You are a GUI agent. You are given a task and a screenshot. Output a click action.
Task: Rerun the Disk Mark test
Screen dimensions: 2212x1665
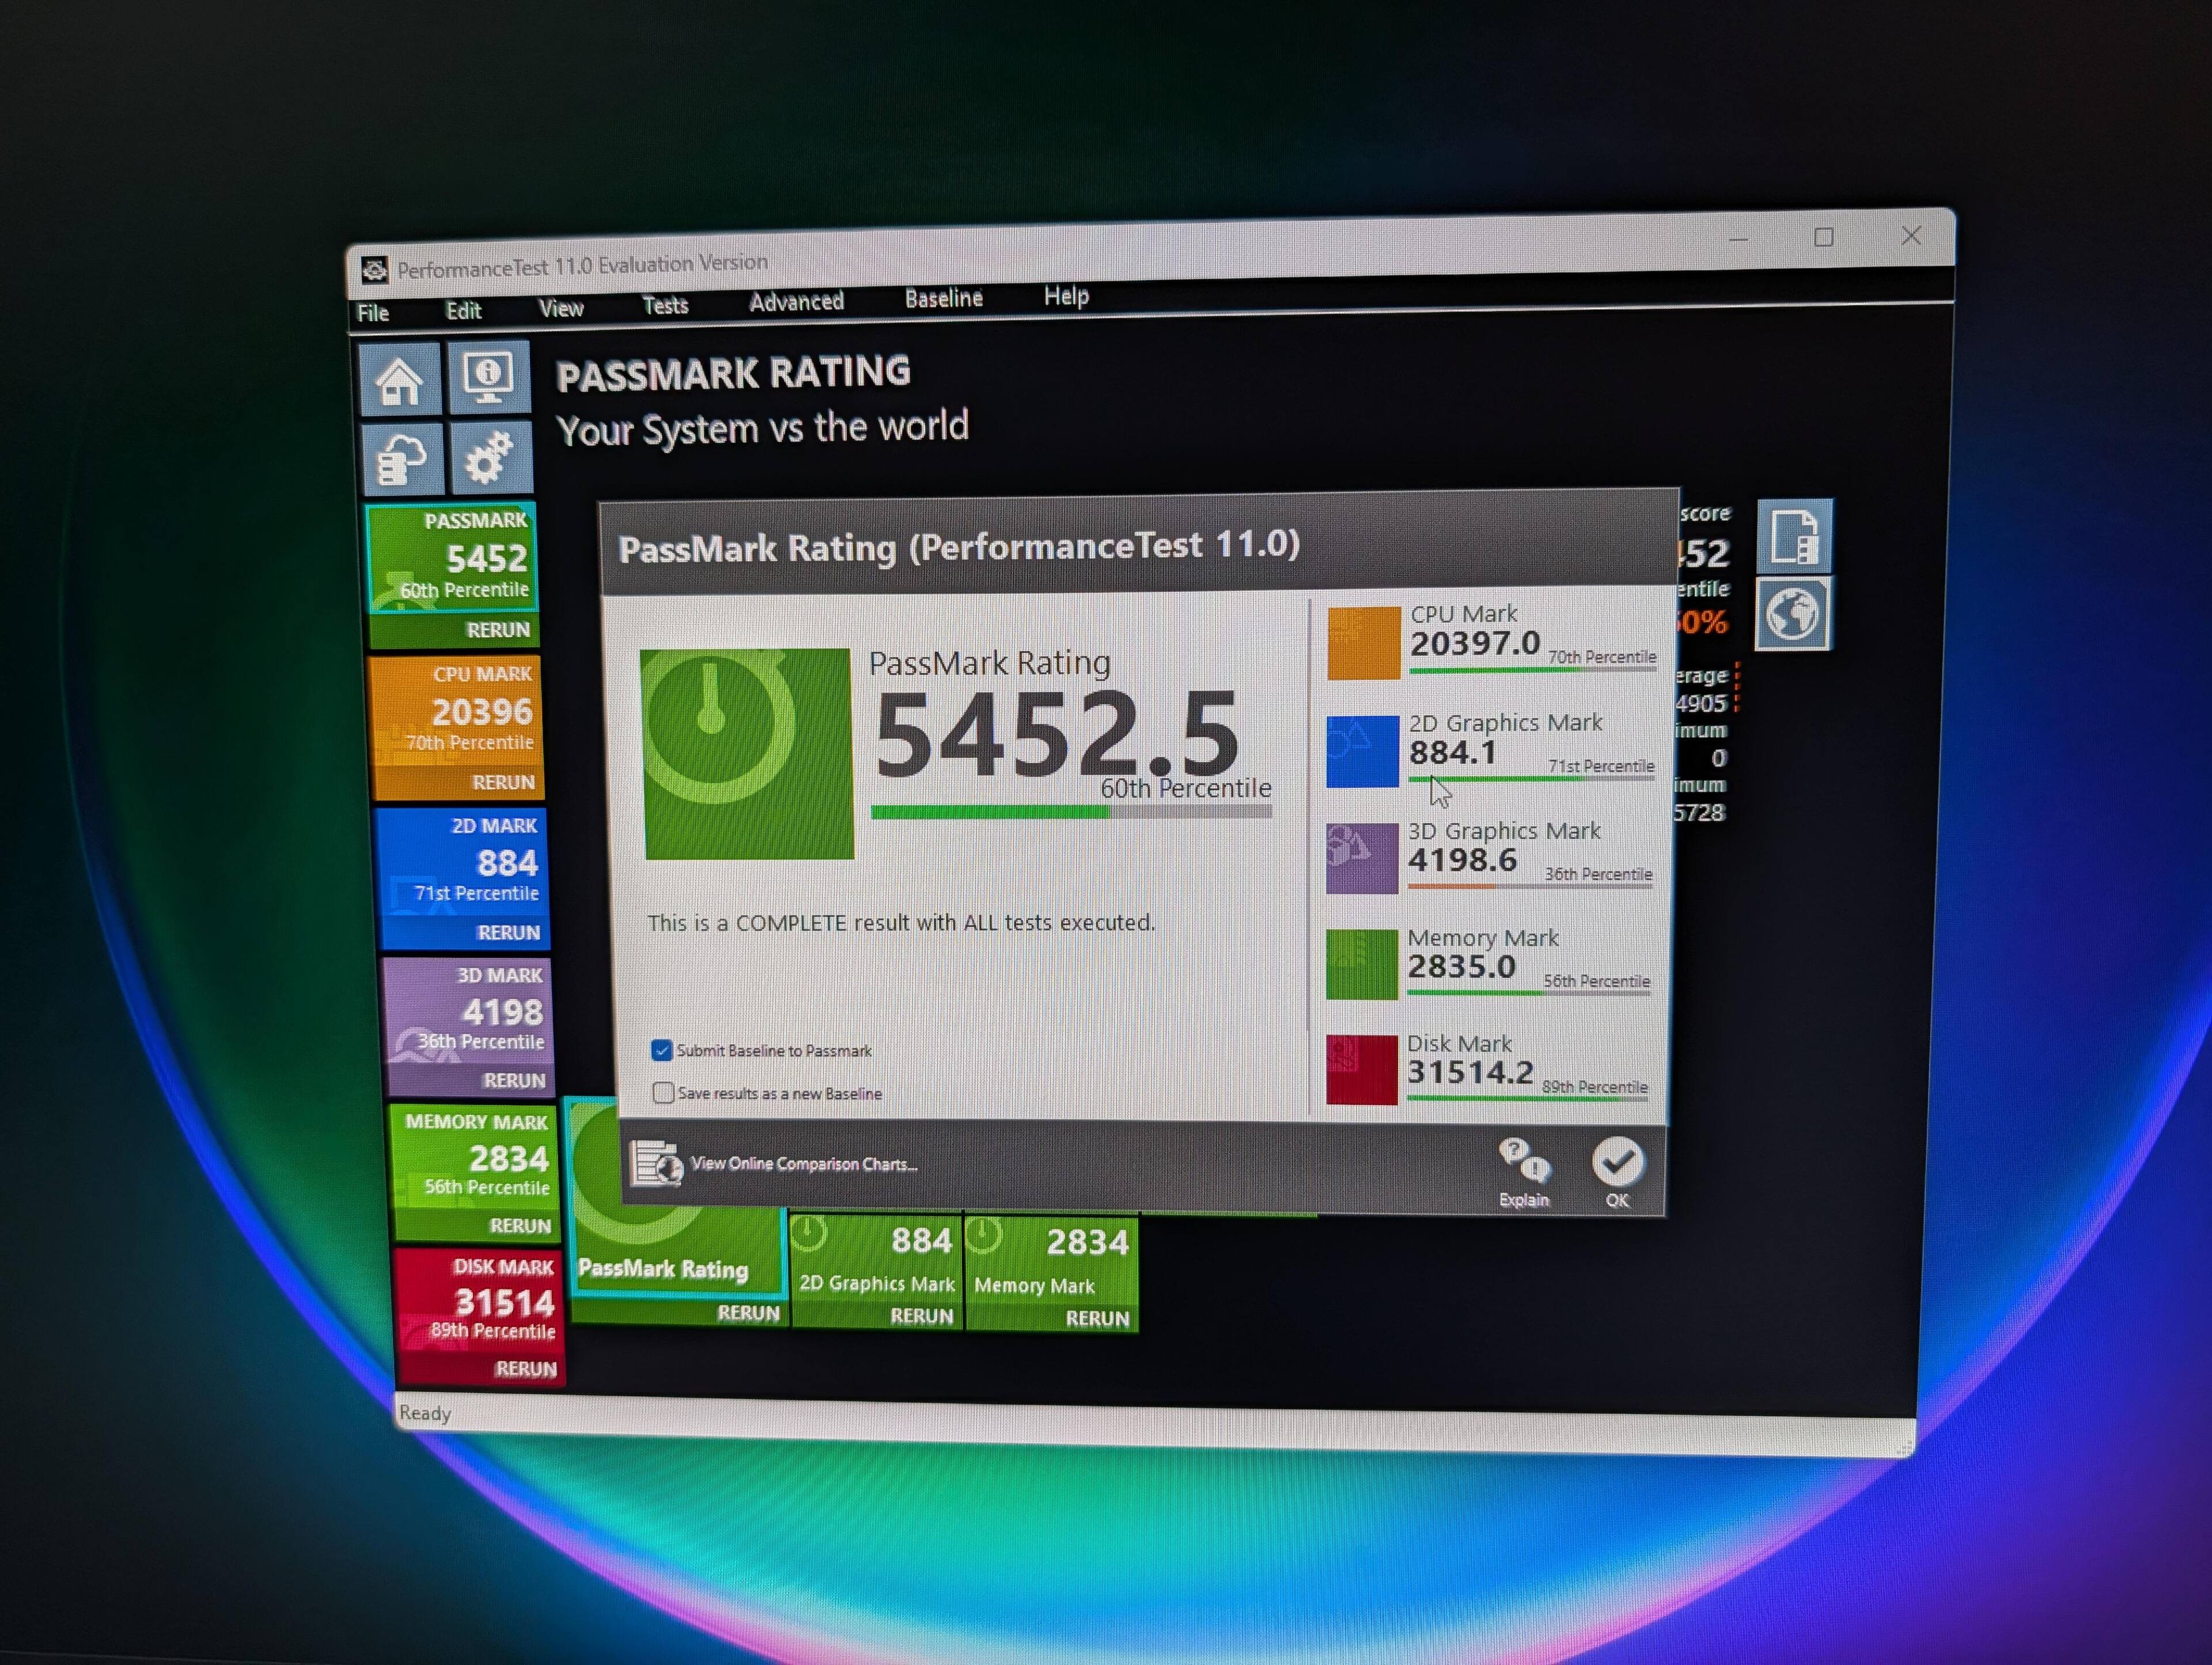pos(526,1368)
